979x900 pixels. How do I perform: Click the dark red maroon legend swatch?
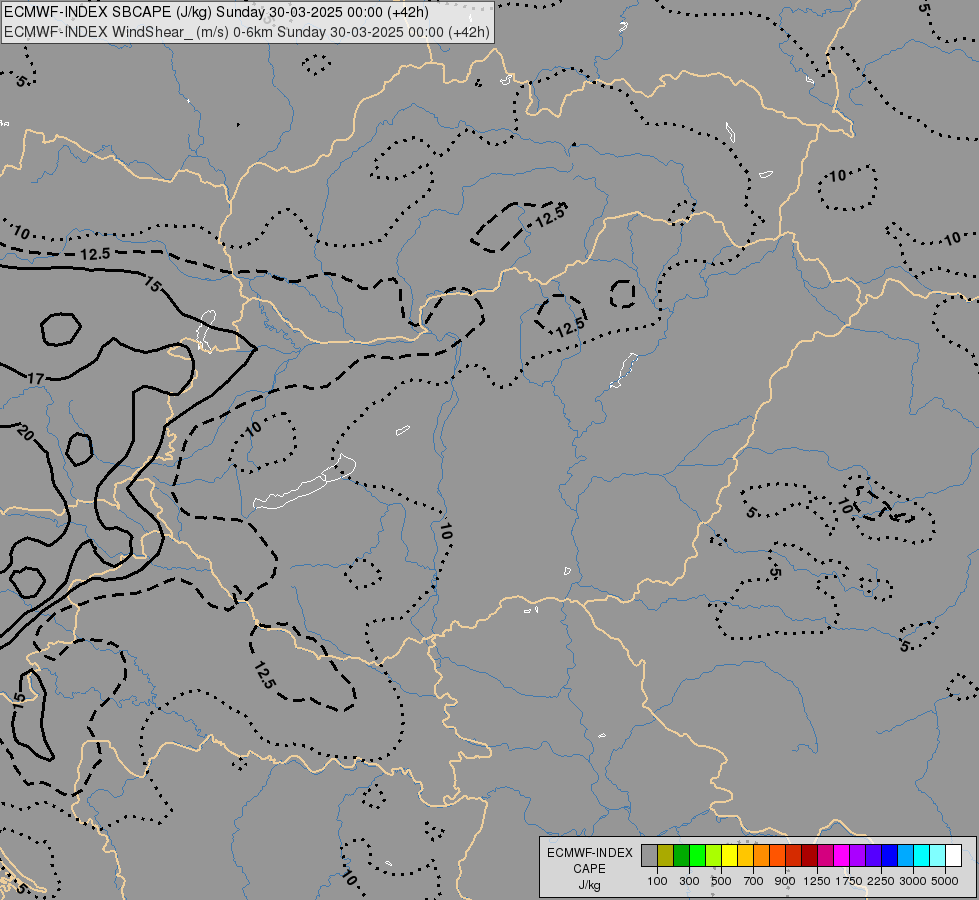pyautogui.click(x=810, y=855)
